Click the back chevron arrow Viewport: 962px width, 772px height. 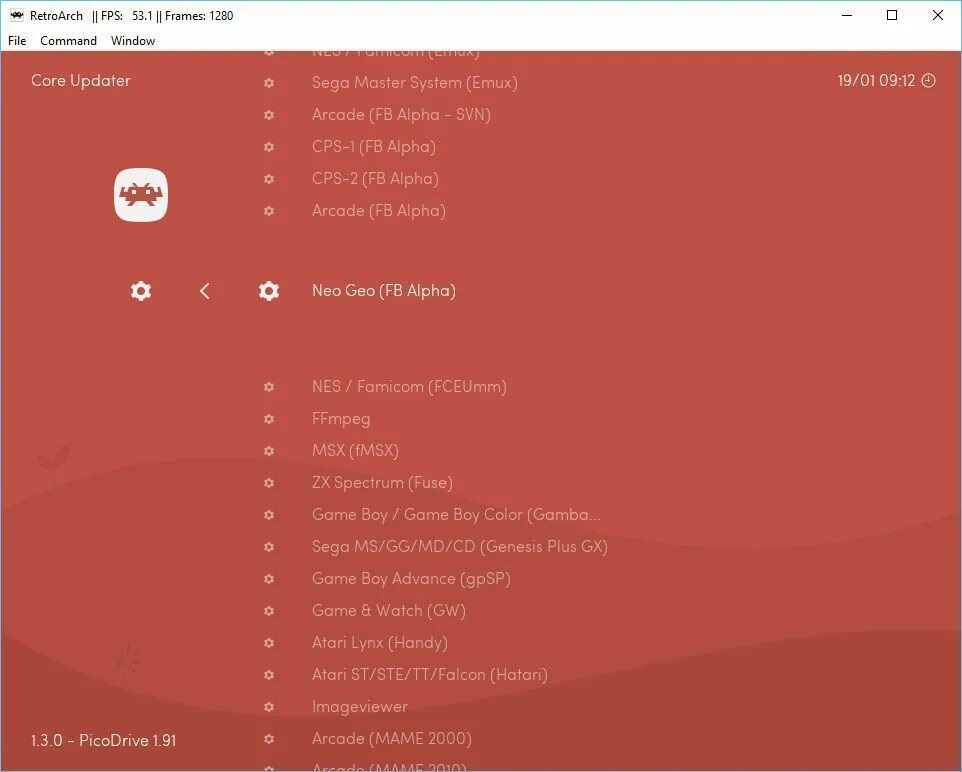tap(205, 291)
